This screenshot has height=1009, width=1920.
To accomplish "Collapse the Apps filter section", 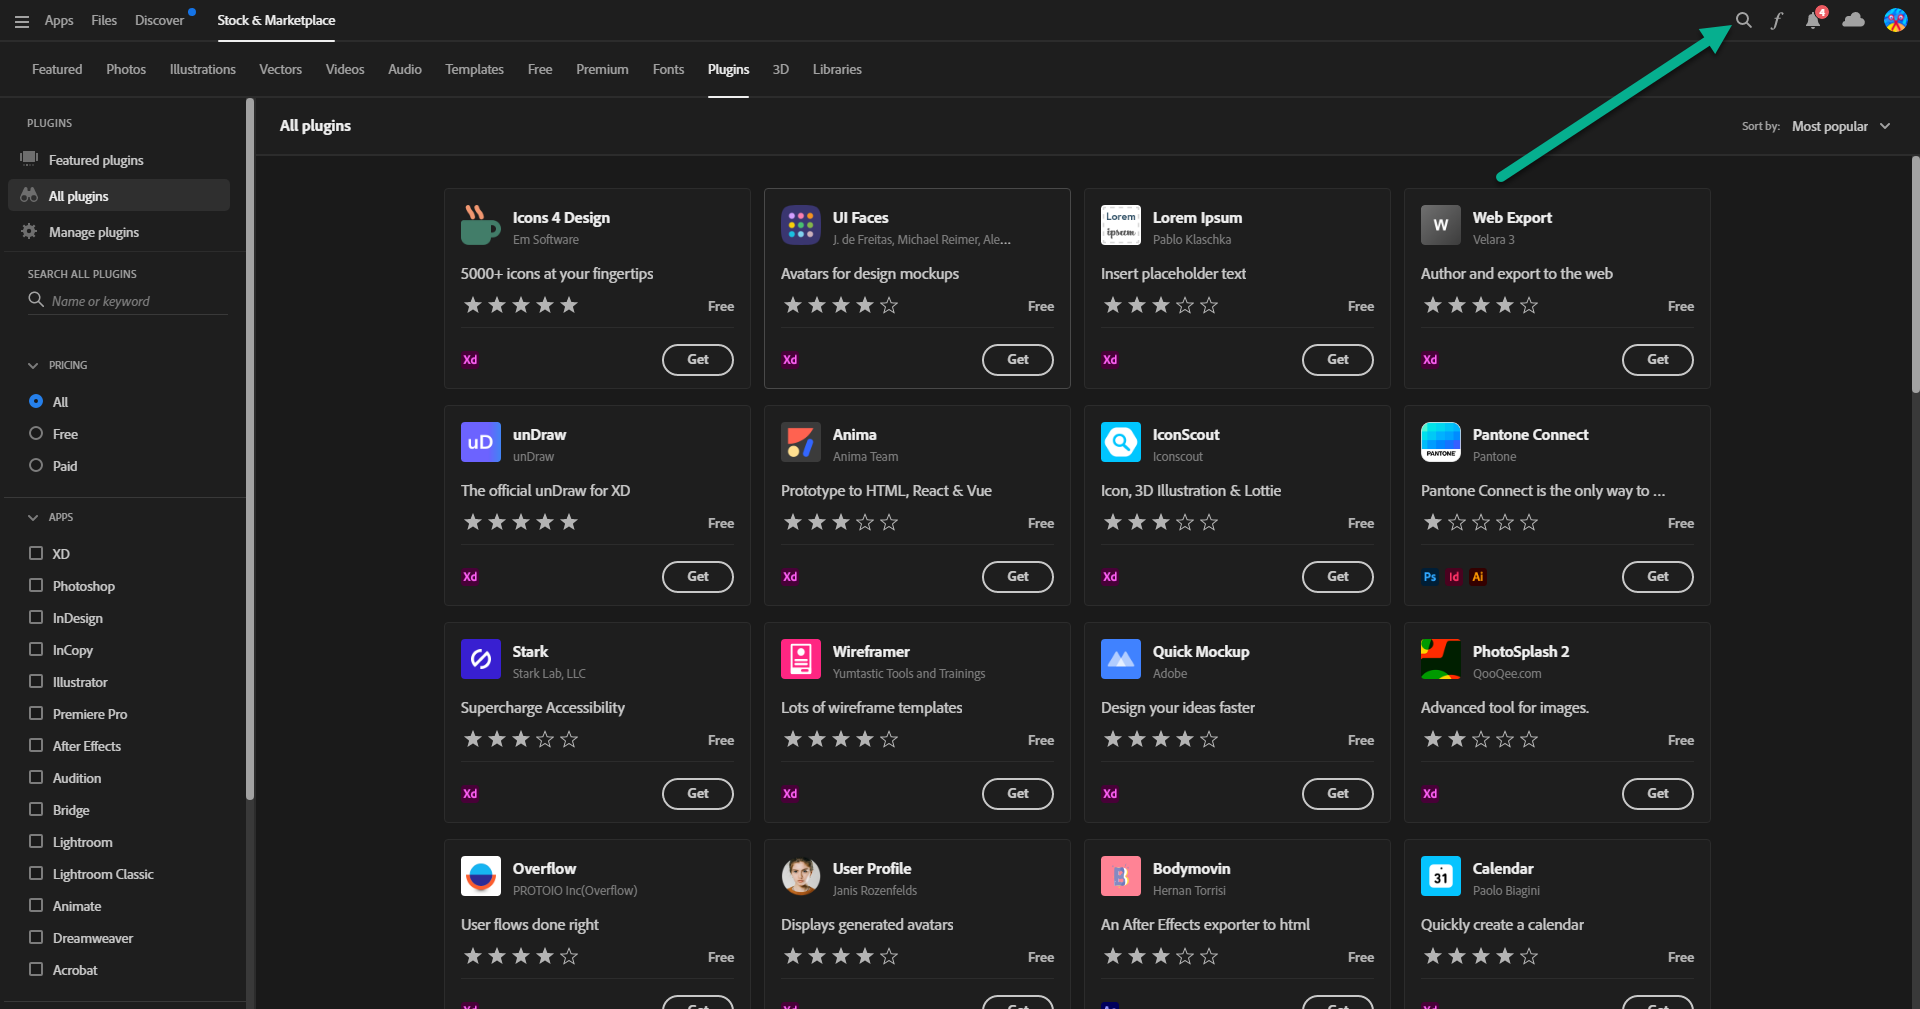I will click(x=33, y=518).
